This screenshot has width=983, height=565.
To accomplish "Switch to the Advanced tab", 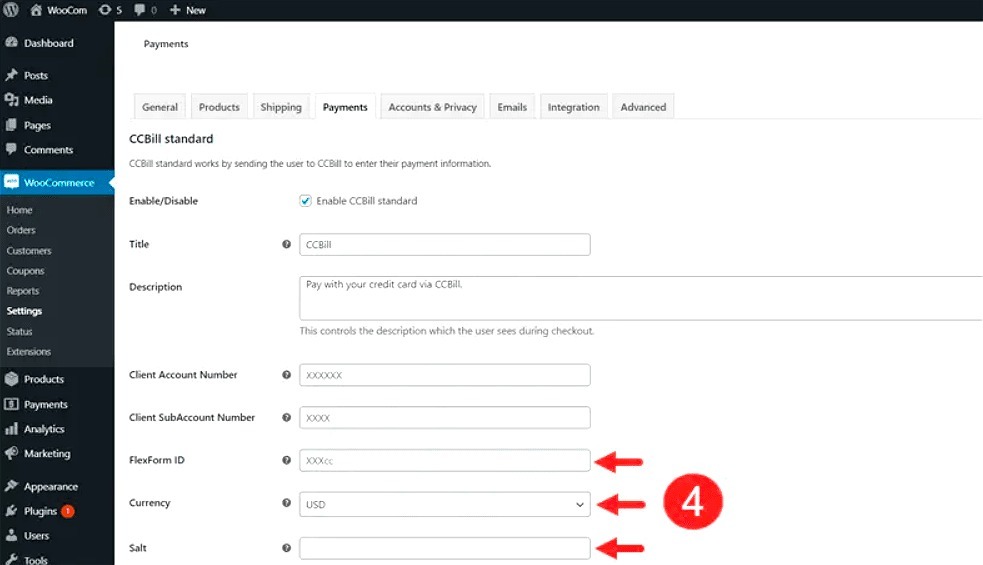I will coord(643,107).
